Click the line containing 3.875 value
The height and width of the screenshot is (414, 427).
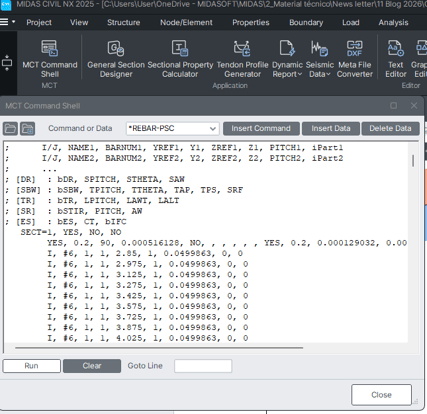pyautogui.click(x=148, y=328)
